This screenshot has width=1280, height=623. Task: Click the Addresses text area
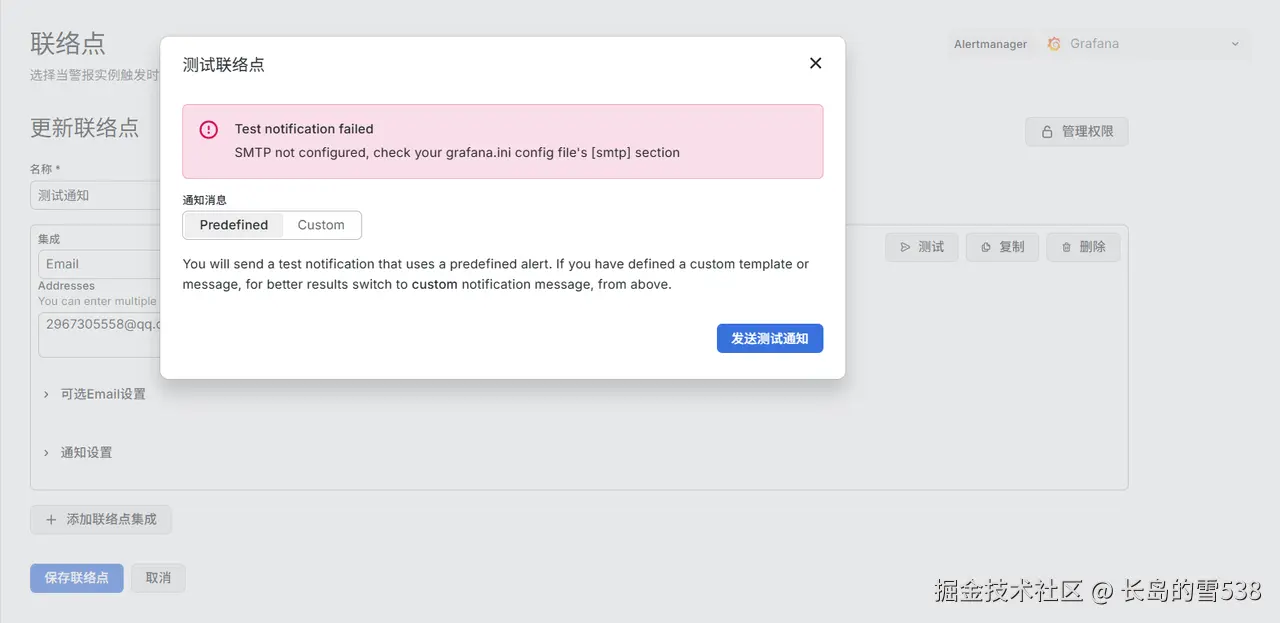click(100, 335)
